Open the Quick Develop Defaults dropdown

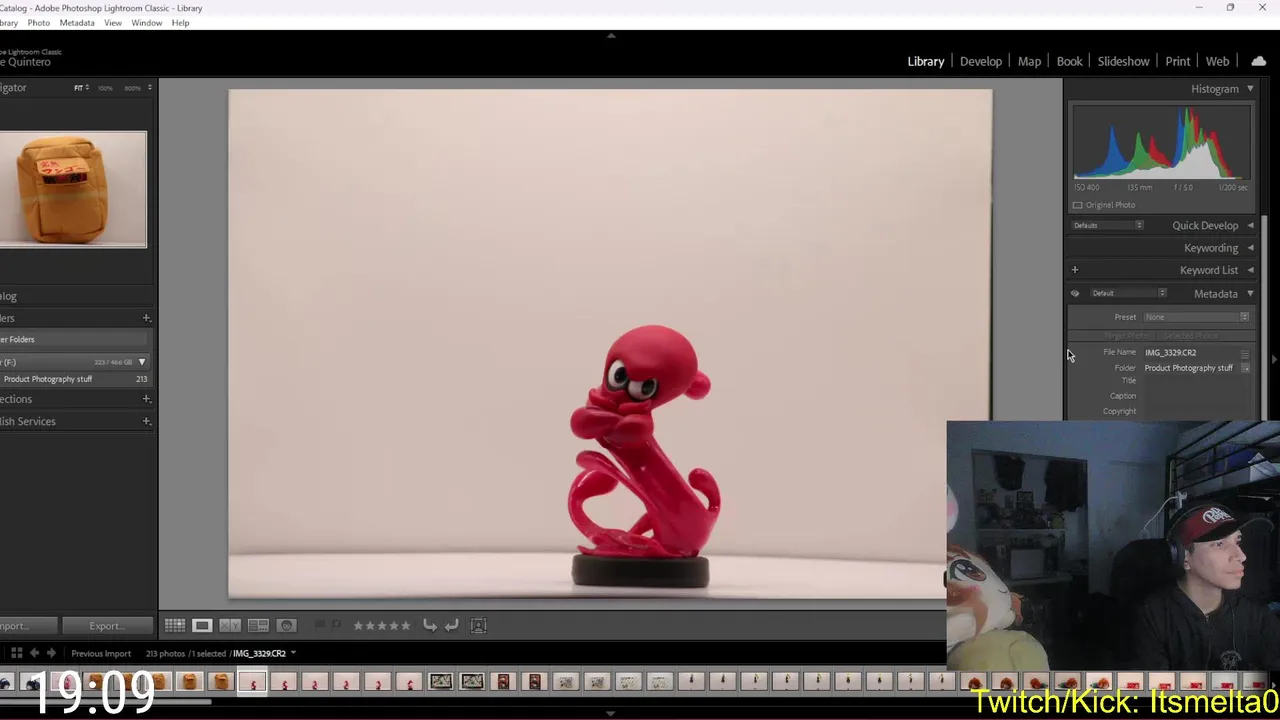1107,226
